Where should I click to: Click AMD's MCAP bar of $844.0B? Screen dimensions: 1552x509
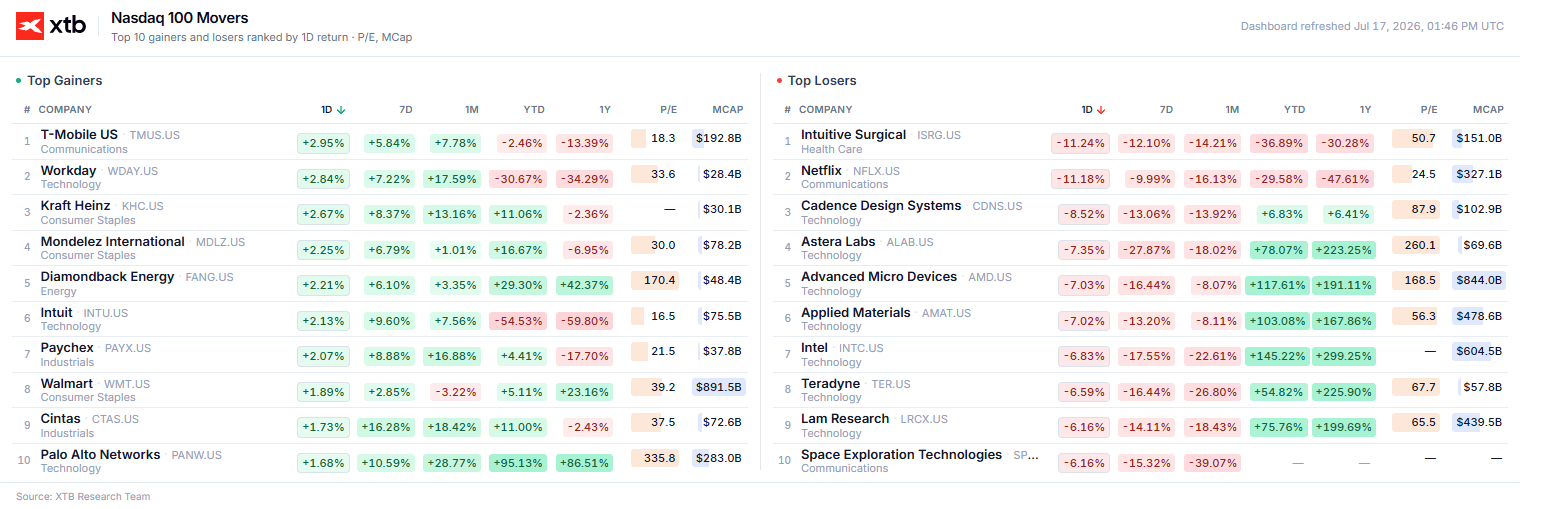tap(1479, 280)
